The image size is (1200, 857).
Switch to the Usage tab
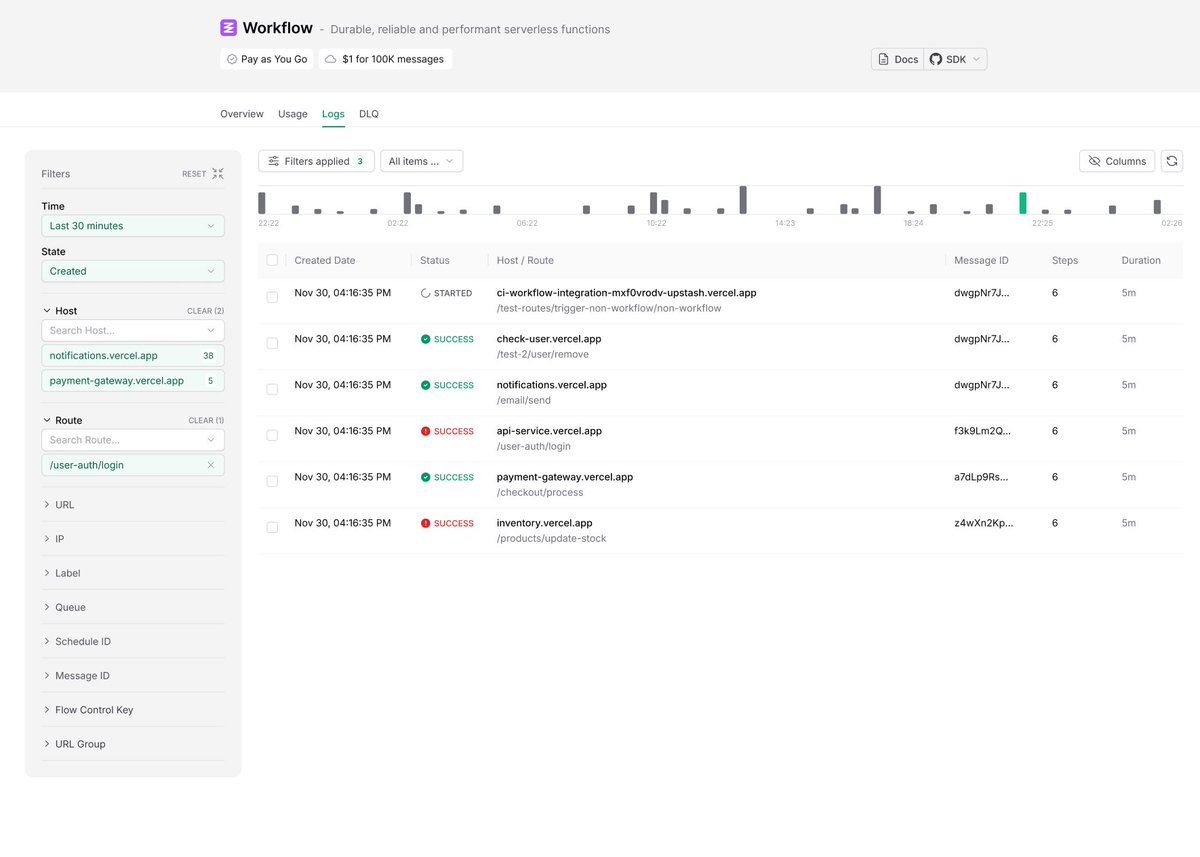293,114
